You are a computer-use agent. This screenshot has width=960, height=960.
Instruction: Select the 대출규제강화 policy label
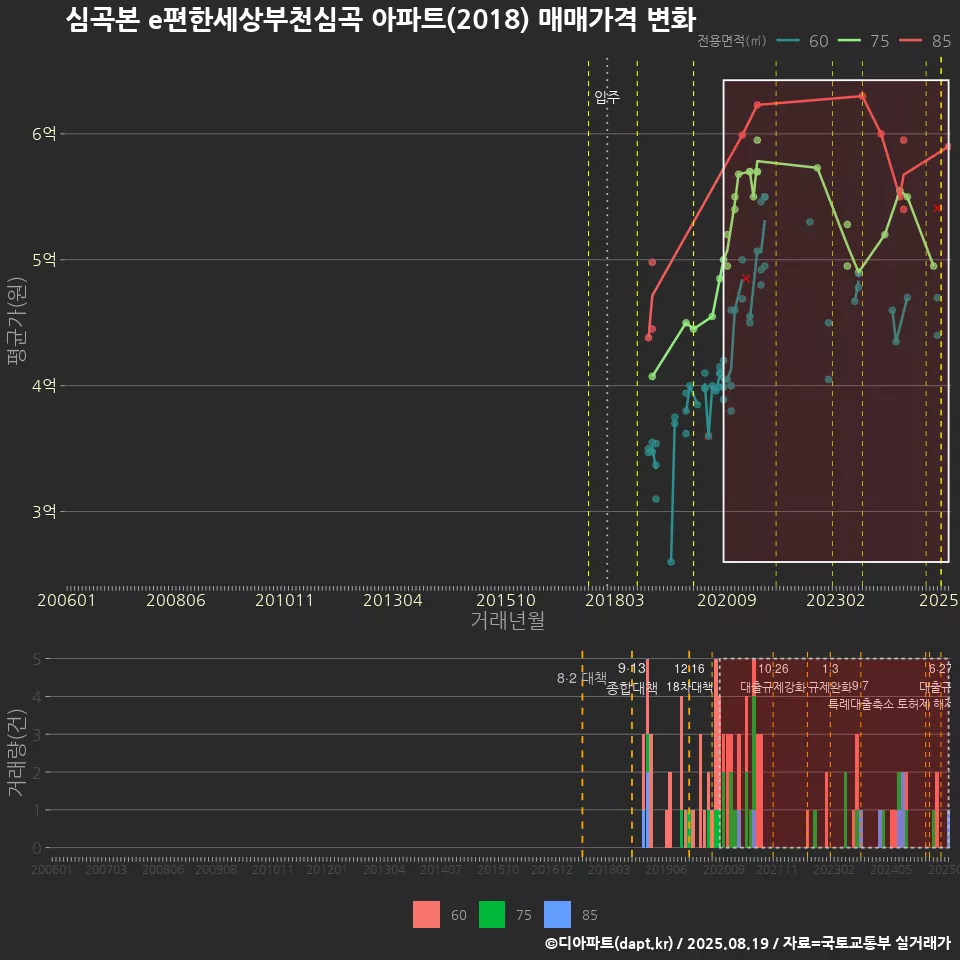[773, 687]
